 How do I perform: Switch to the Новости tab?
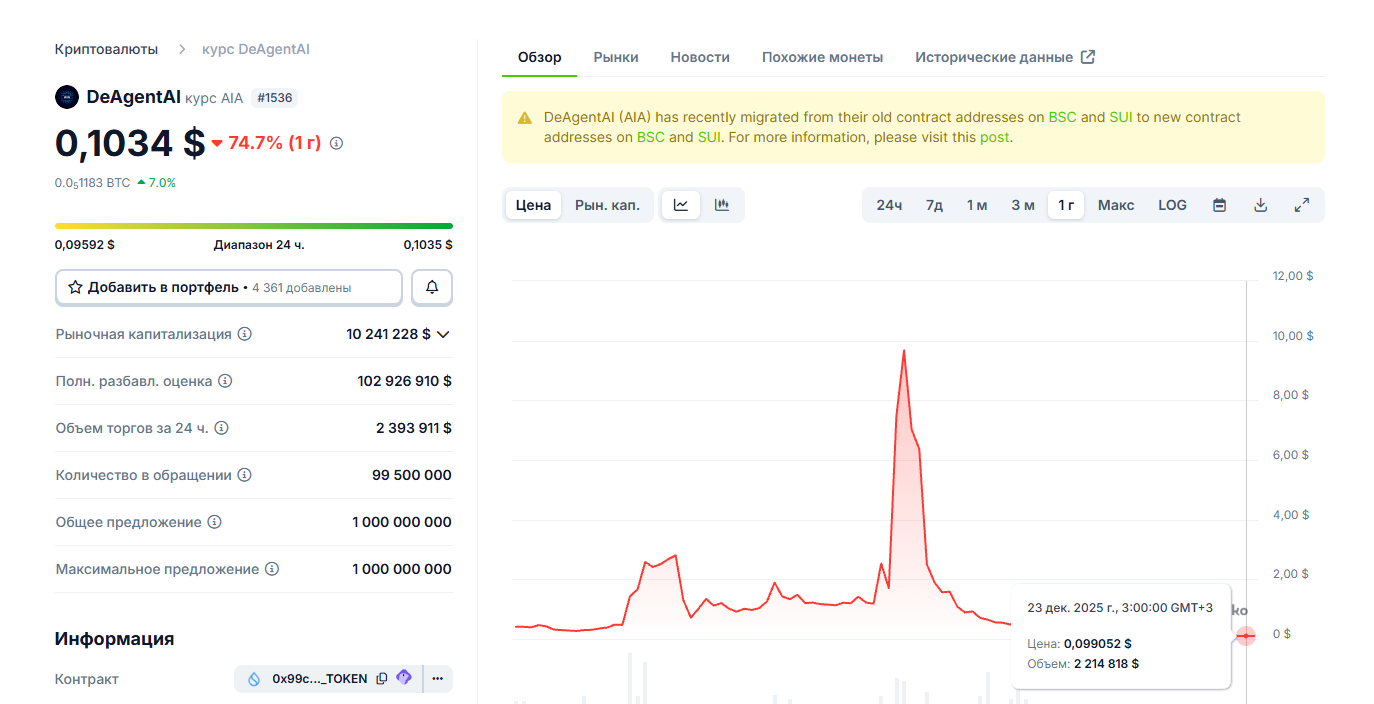coord(700,57)
